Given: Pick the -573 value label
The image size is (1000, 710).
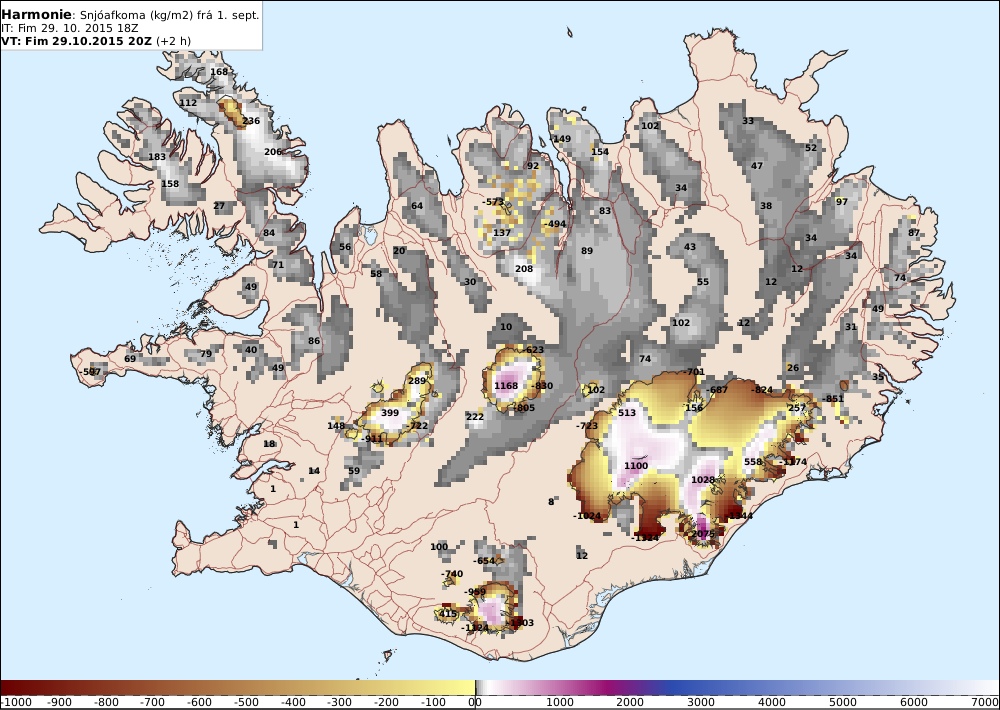Looking at the screenshot, I should (493, 202).
